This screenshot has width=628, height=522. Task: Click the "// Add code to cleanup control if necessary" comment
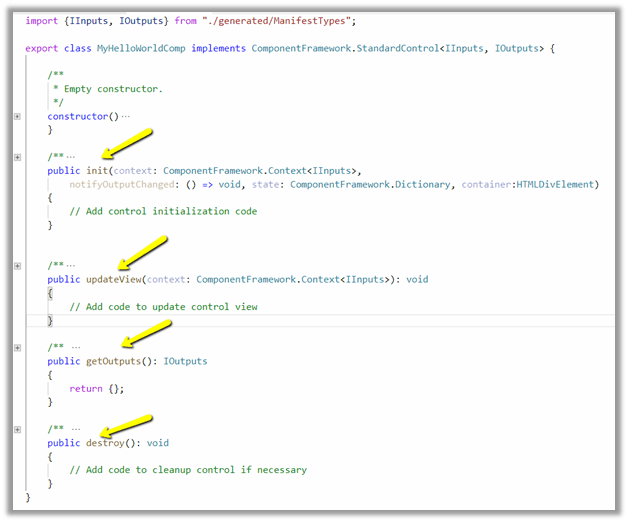(x=188, y=470)
